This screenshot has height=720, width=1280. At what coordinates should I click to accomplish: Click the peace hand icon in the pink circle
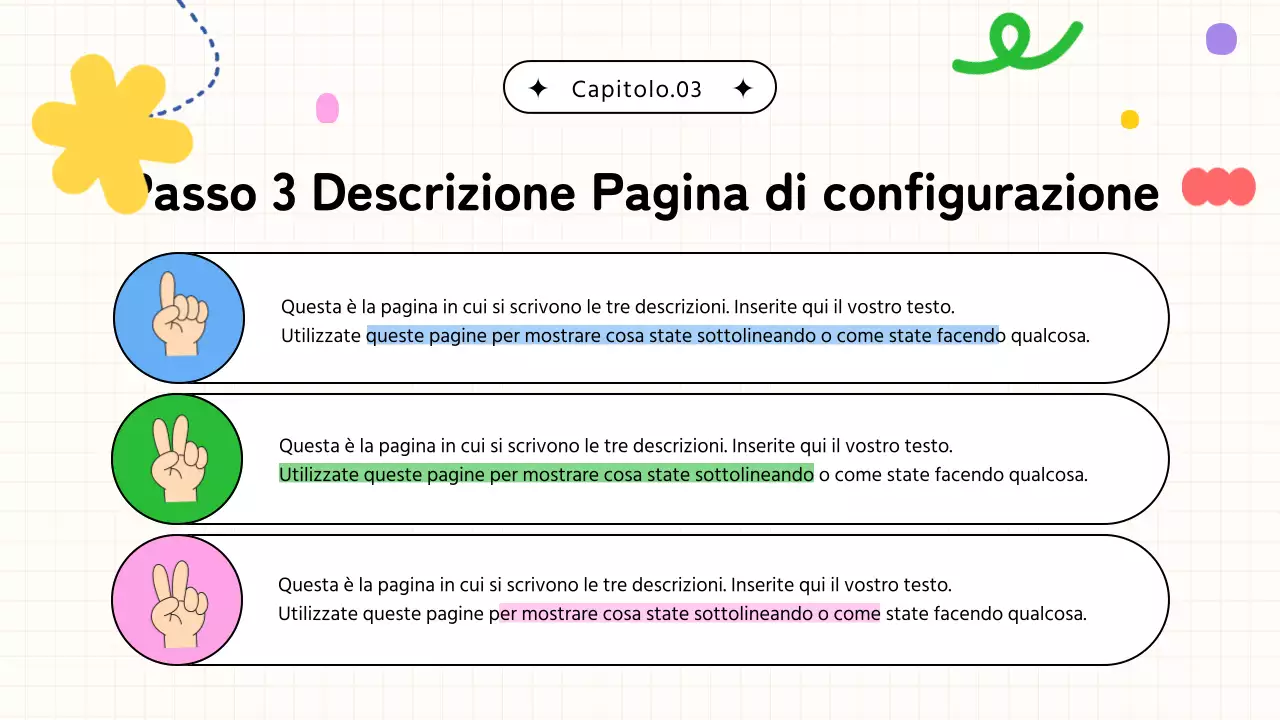coord(177,600)
